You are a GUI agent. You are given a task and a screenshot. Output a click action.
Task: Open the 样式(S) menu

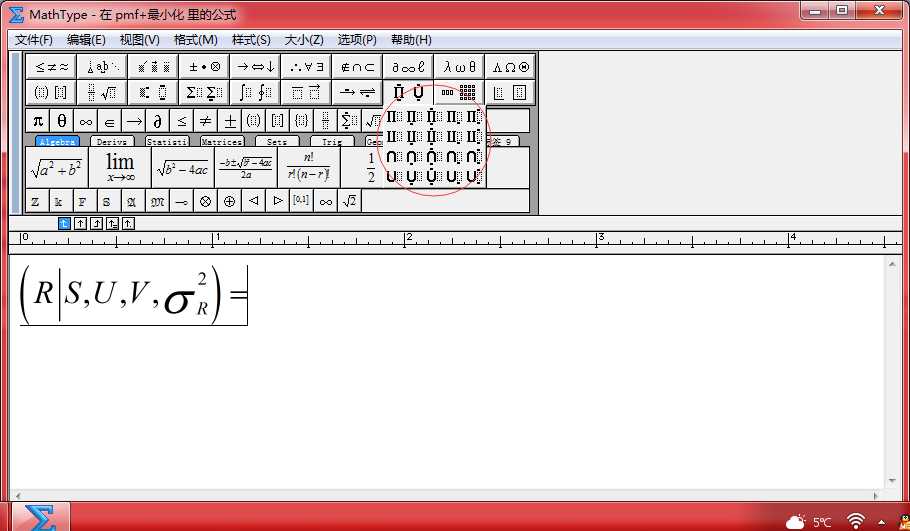(x=251, y=39)
